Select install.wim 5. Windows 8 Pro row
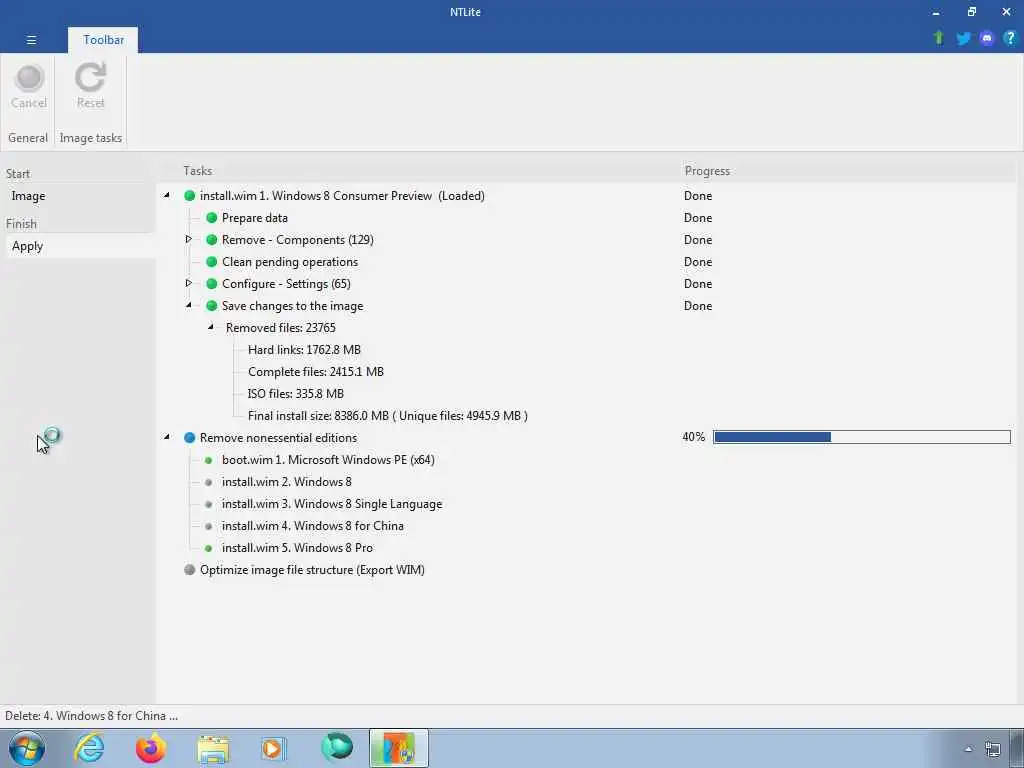The width and height of the screenshot is (1024, 768). pyautogui.click(x=297, y=547)
